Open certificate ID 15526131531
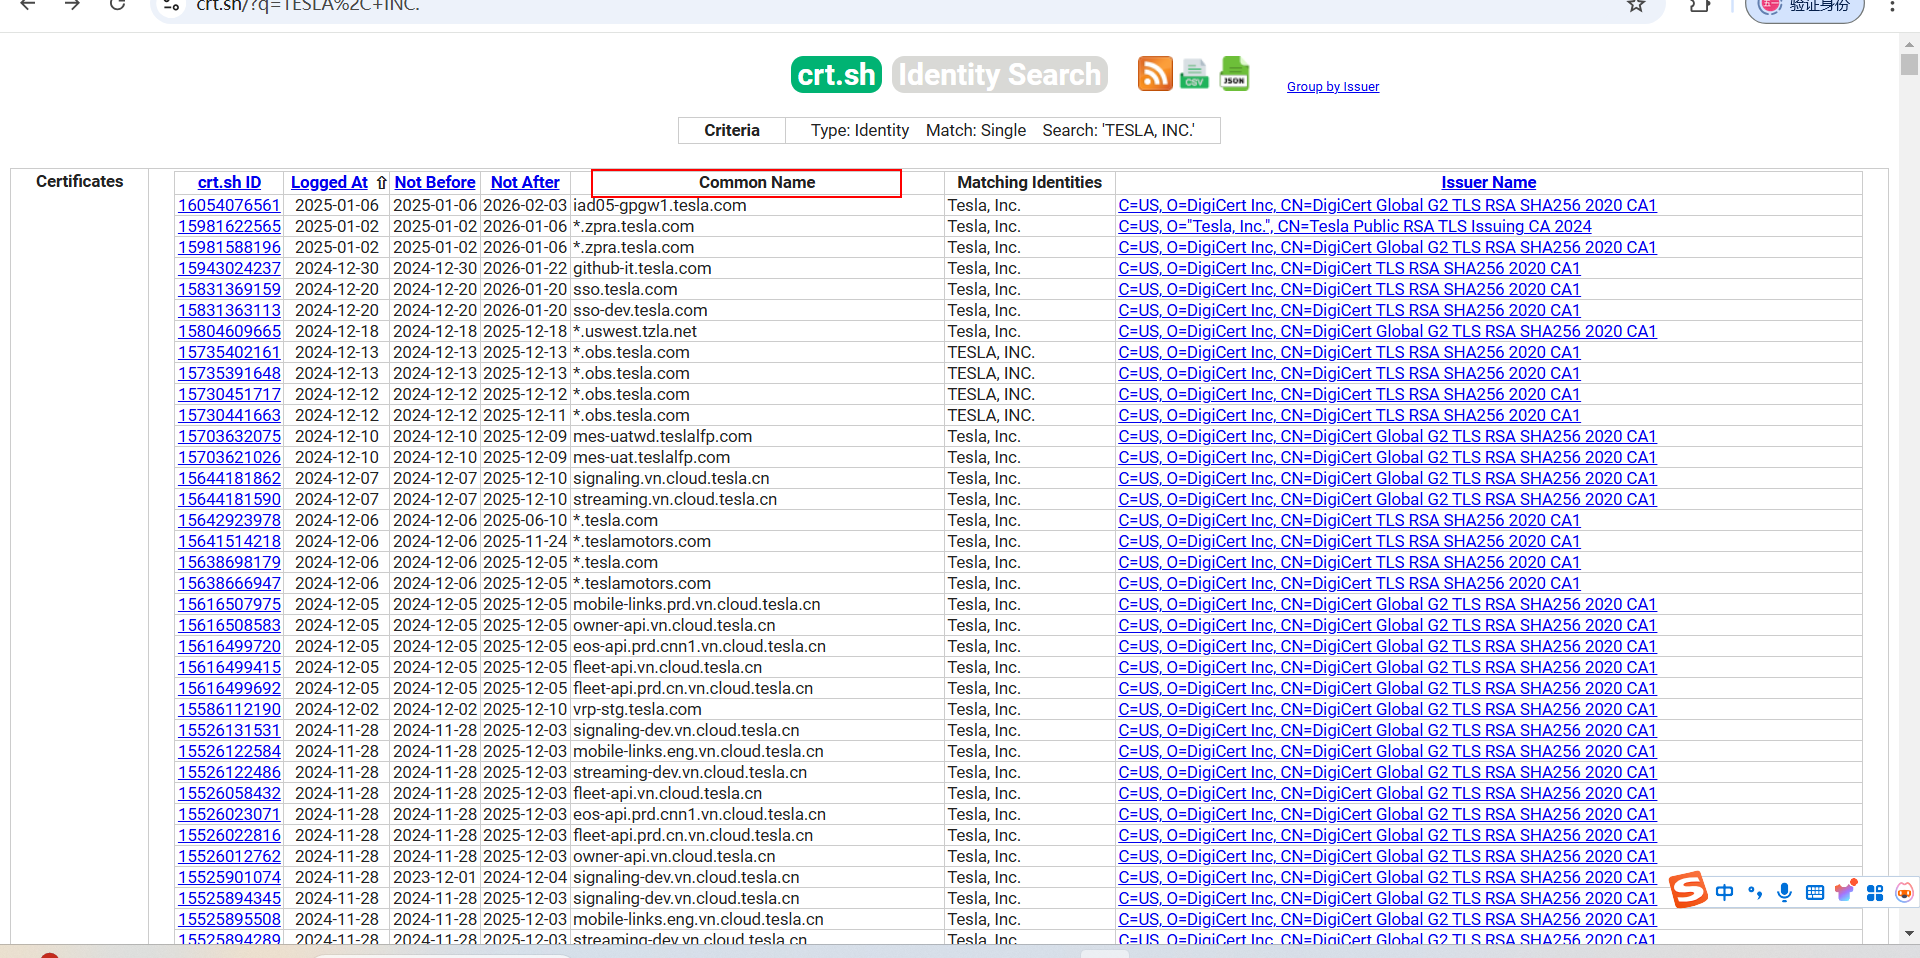The width and height of the screenshot is (1920, 958). [x=229, y=730]
